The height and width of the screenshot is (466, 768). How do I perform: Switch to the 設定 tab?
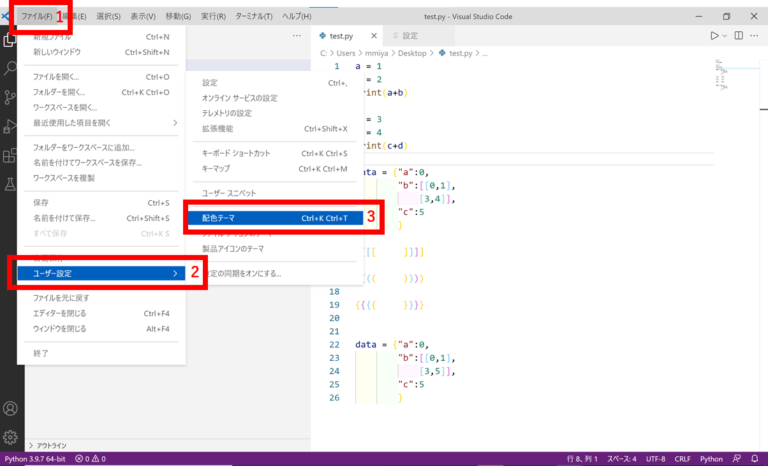(404, 36)
